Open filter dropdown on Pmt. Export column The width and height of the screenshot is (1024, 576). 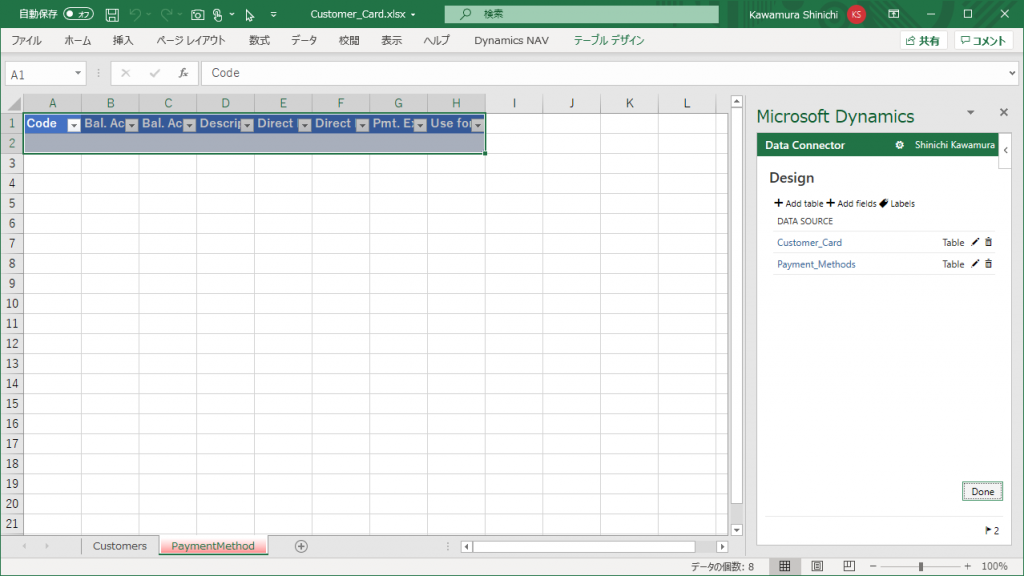click(420, 125)
